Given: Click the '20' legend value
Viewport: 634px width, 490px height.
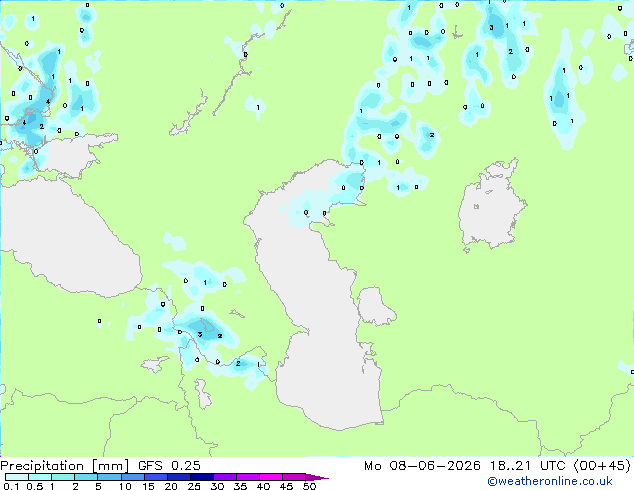Looking at the screenshot, I should (171, 486).
